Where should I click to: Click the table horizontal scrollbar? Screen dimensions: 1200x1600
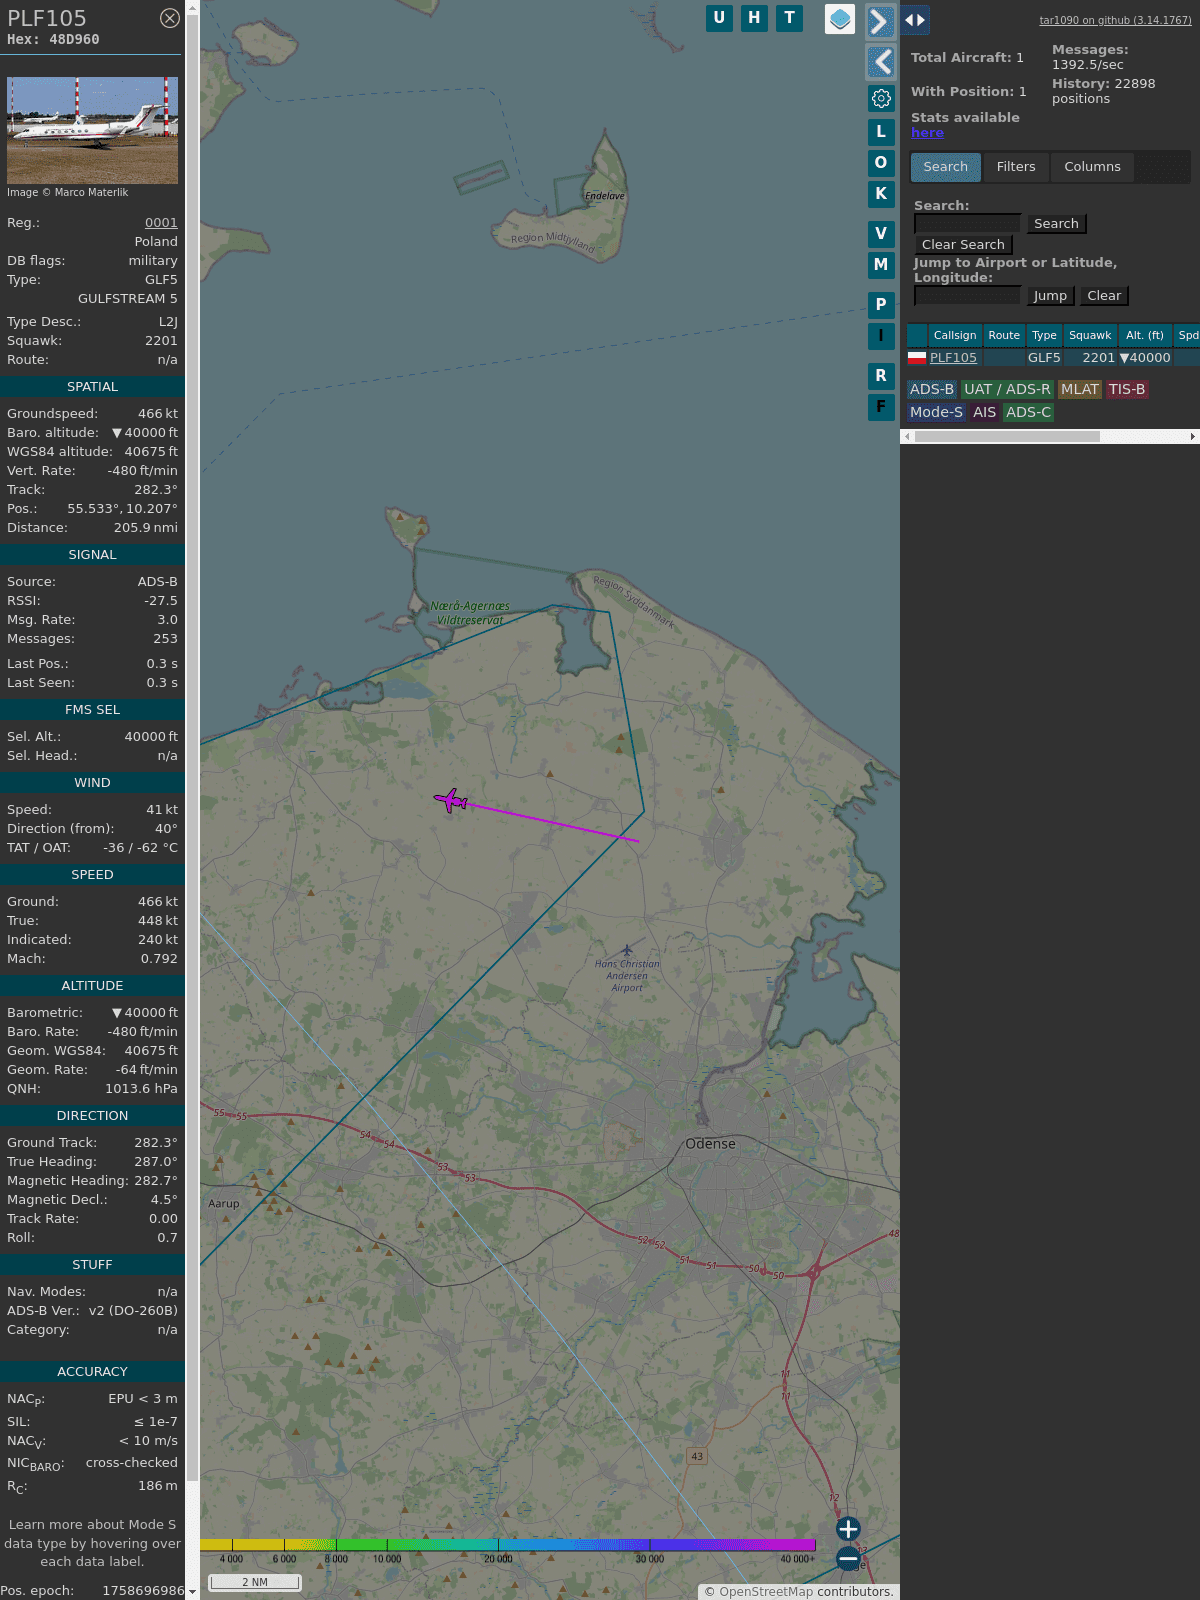point(1007,437)
